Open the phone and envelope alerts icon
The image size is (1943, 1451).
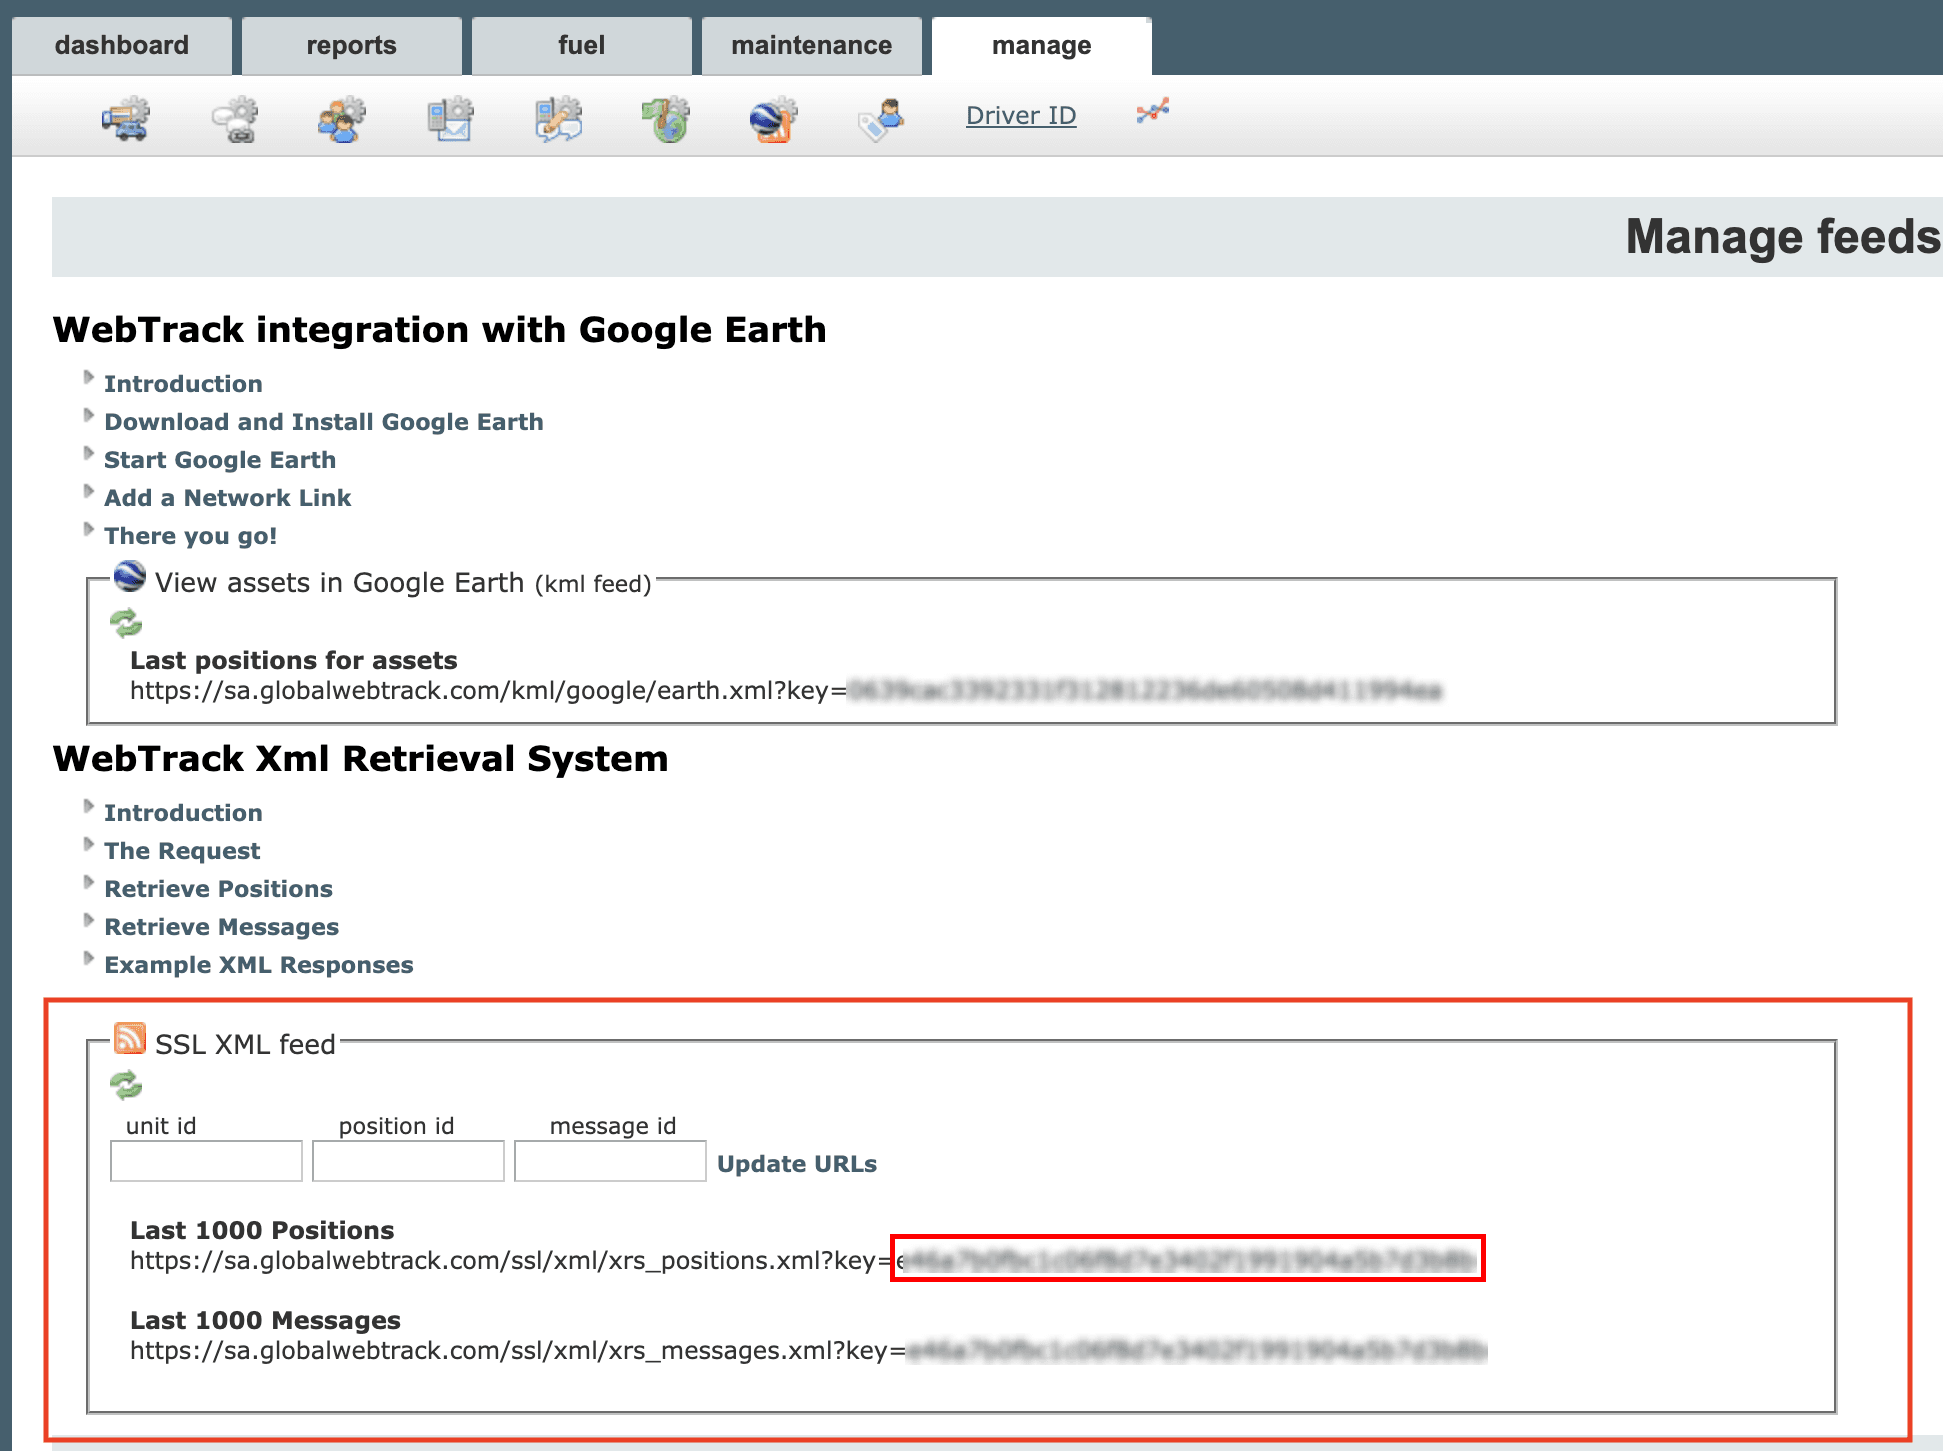pos(450,119)
